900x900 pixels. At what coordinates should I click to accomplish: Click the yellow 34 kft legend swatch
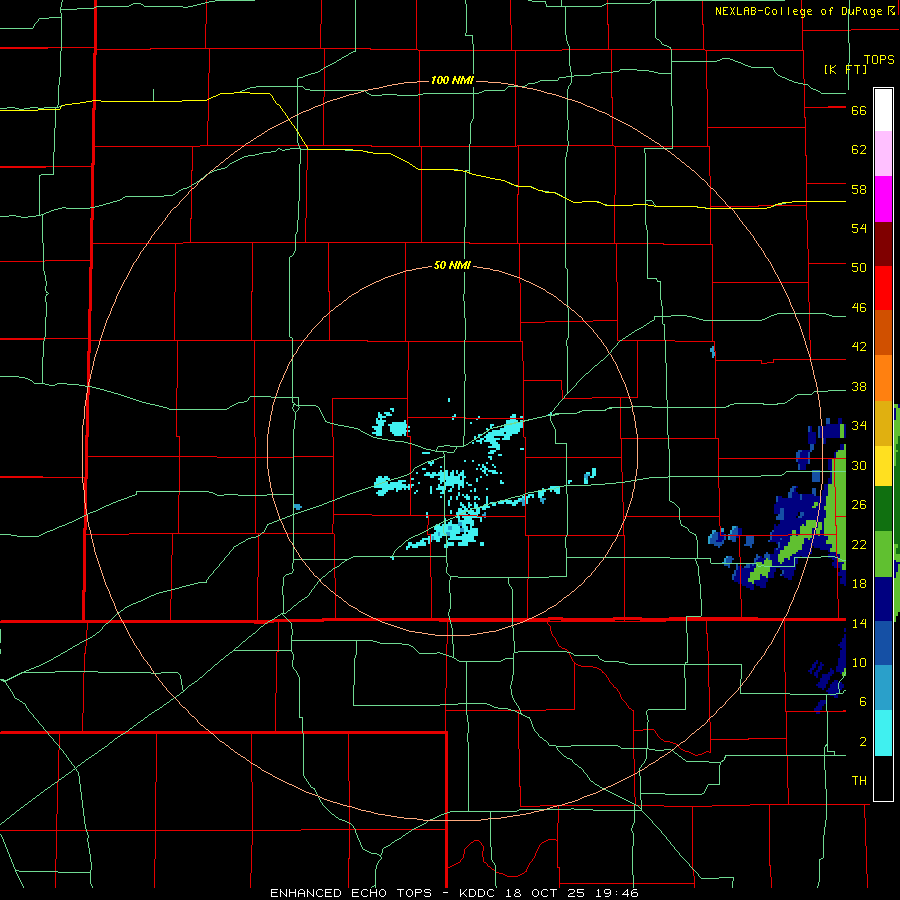883,465
